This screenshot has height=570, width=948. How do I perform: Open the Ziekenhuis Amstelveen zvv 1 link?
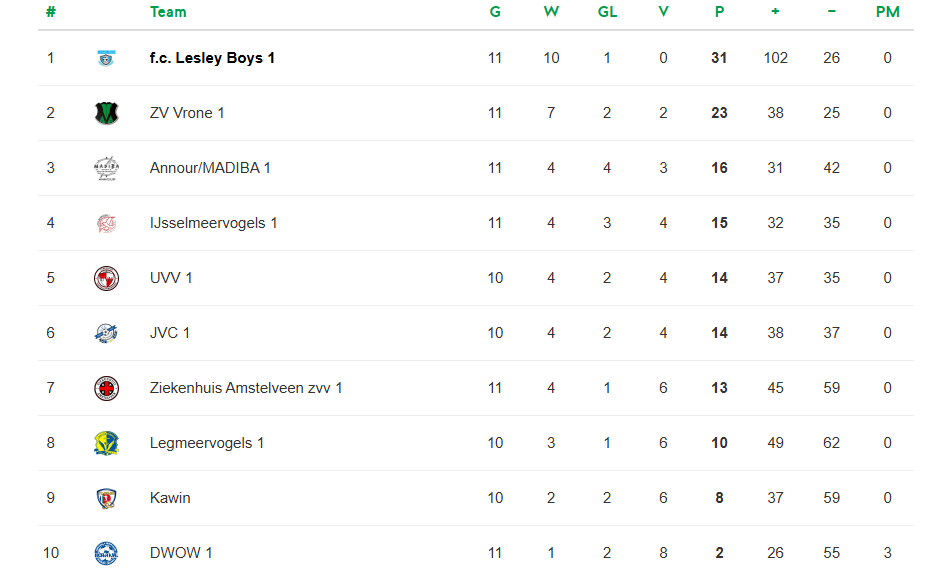coord(246,388)
